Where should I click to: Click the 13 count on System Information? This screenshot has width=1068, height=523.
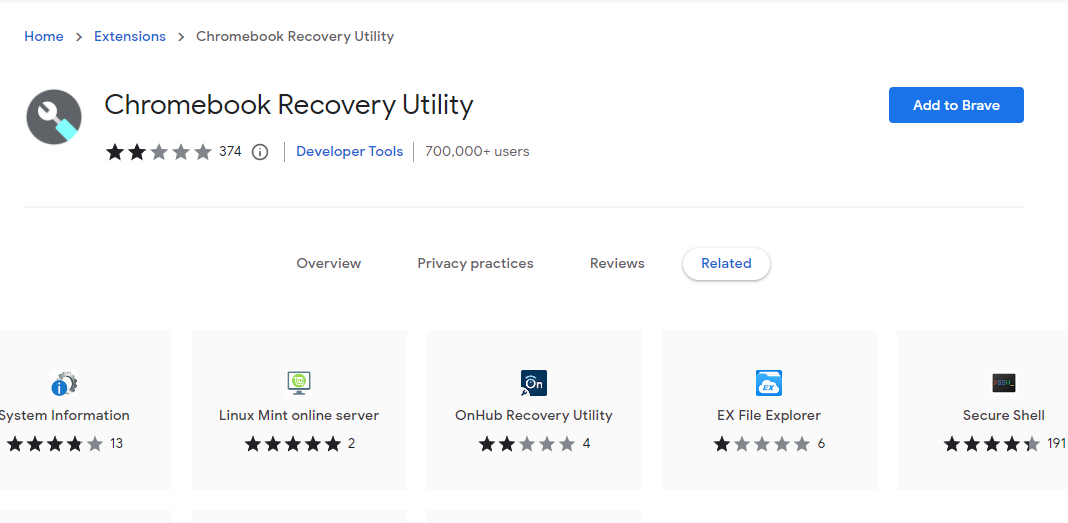pos(116,444)
